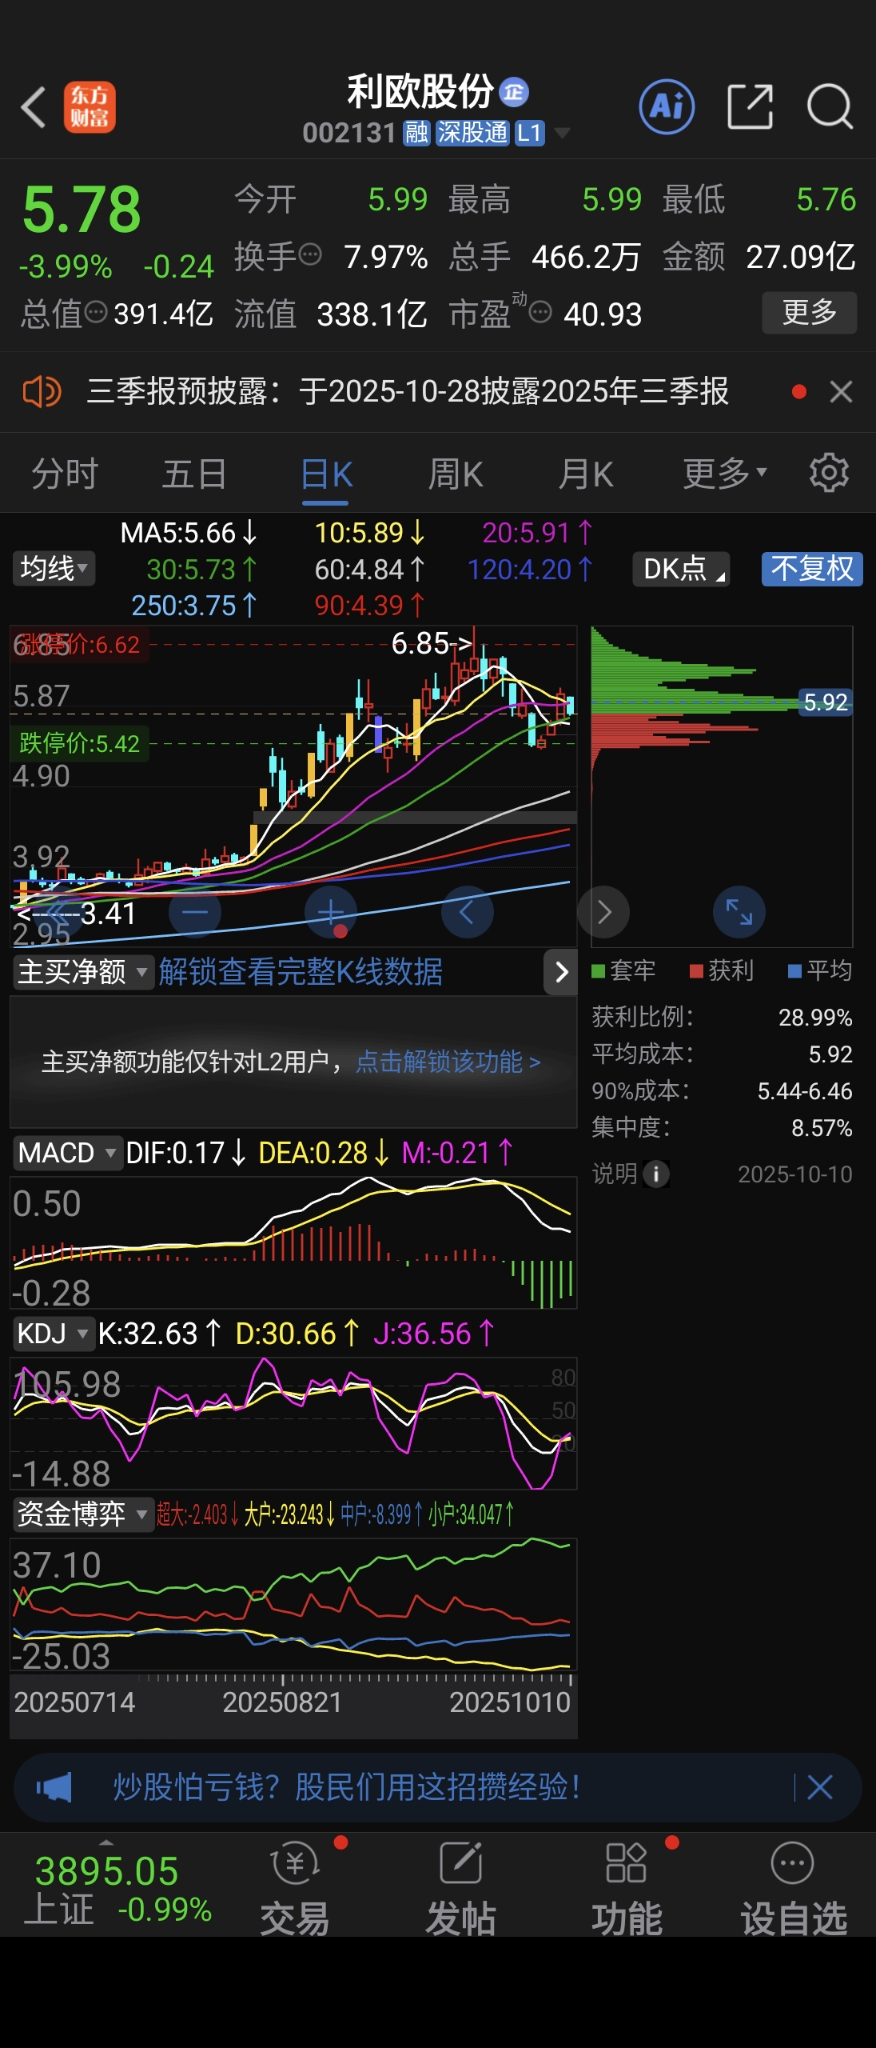
Task: Tap the 说明 info icon
Action: [656, 1174]
